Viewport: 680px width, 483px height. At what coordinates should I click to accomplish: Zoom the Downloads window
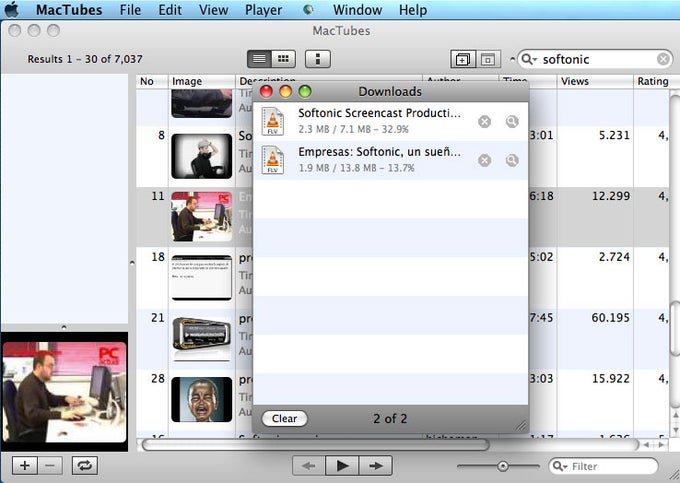point(305,91)
